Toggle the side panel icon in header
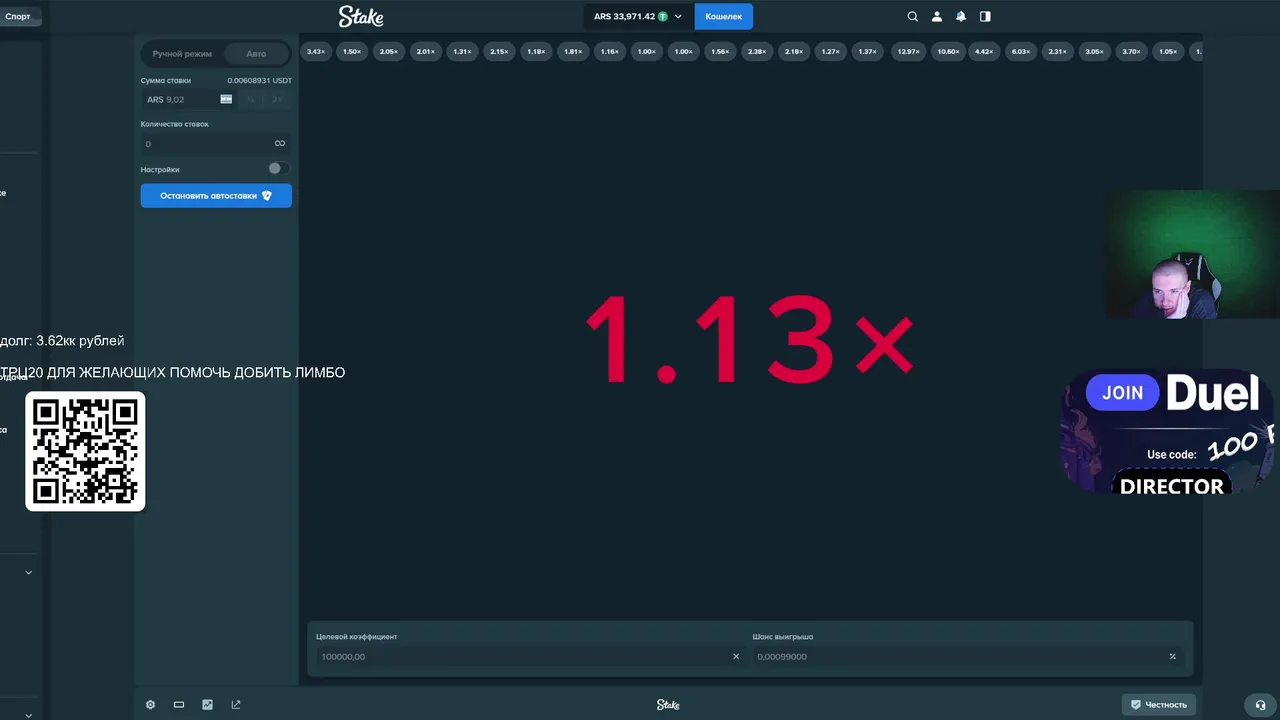1280x720 pixels. 985,16
